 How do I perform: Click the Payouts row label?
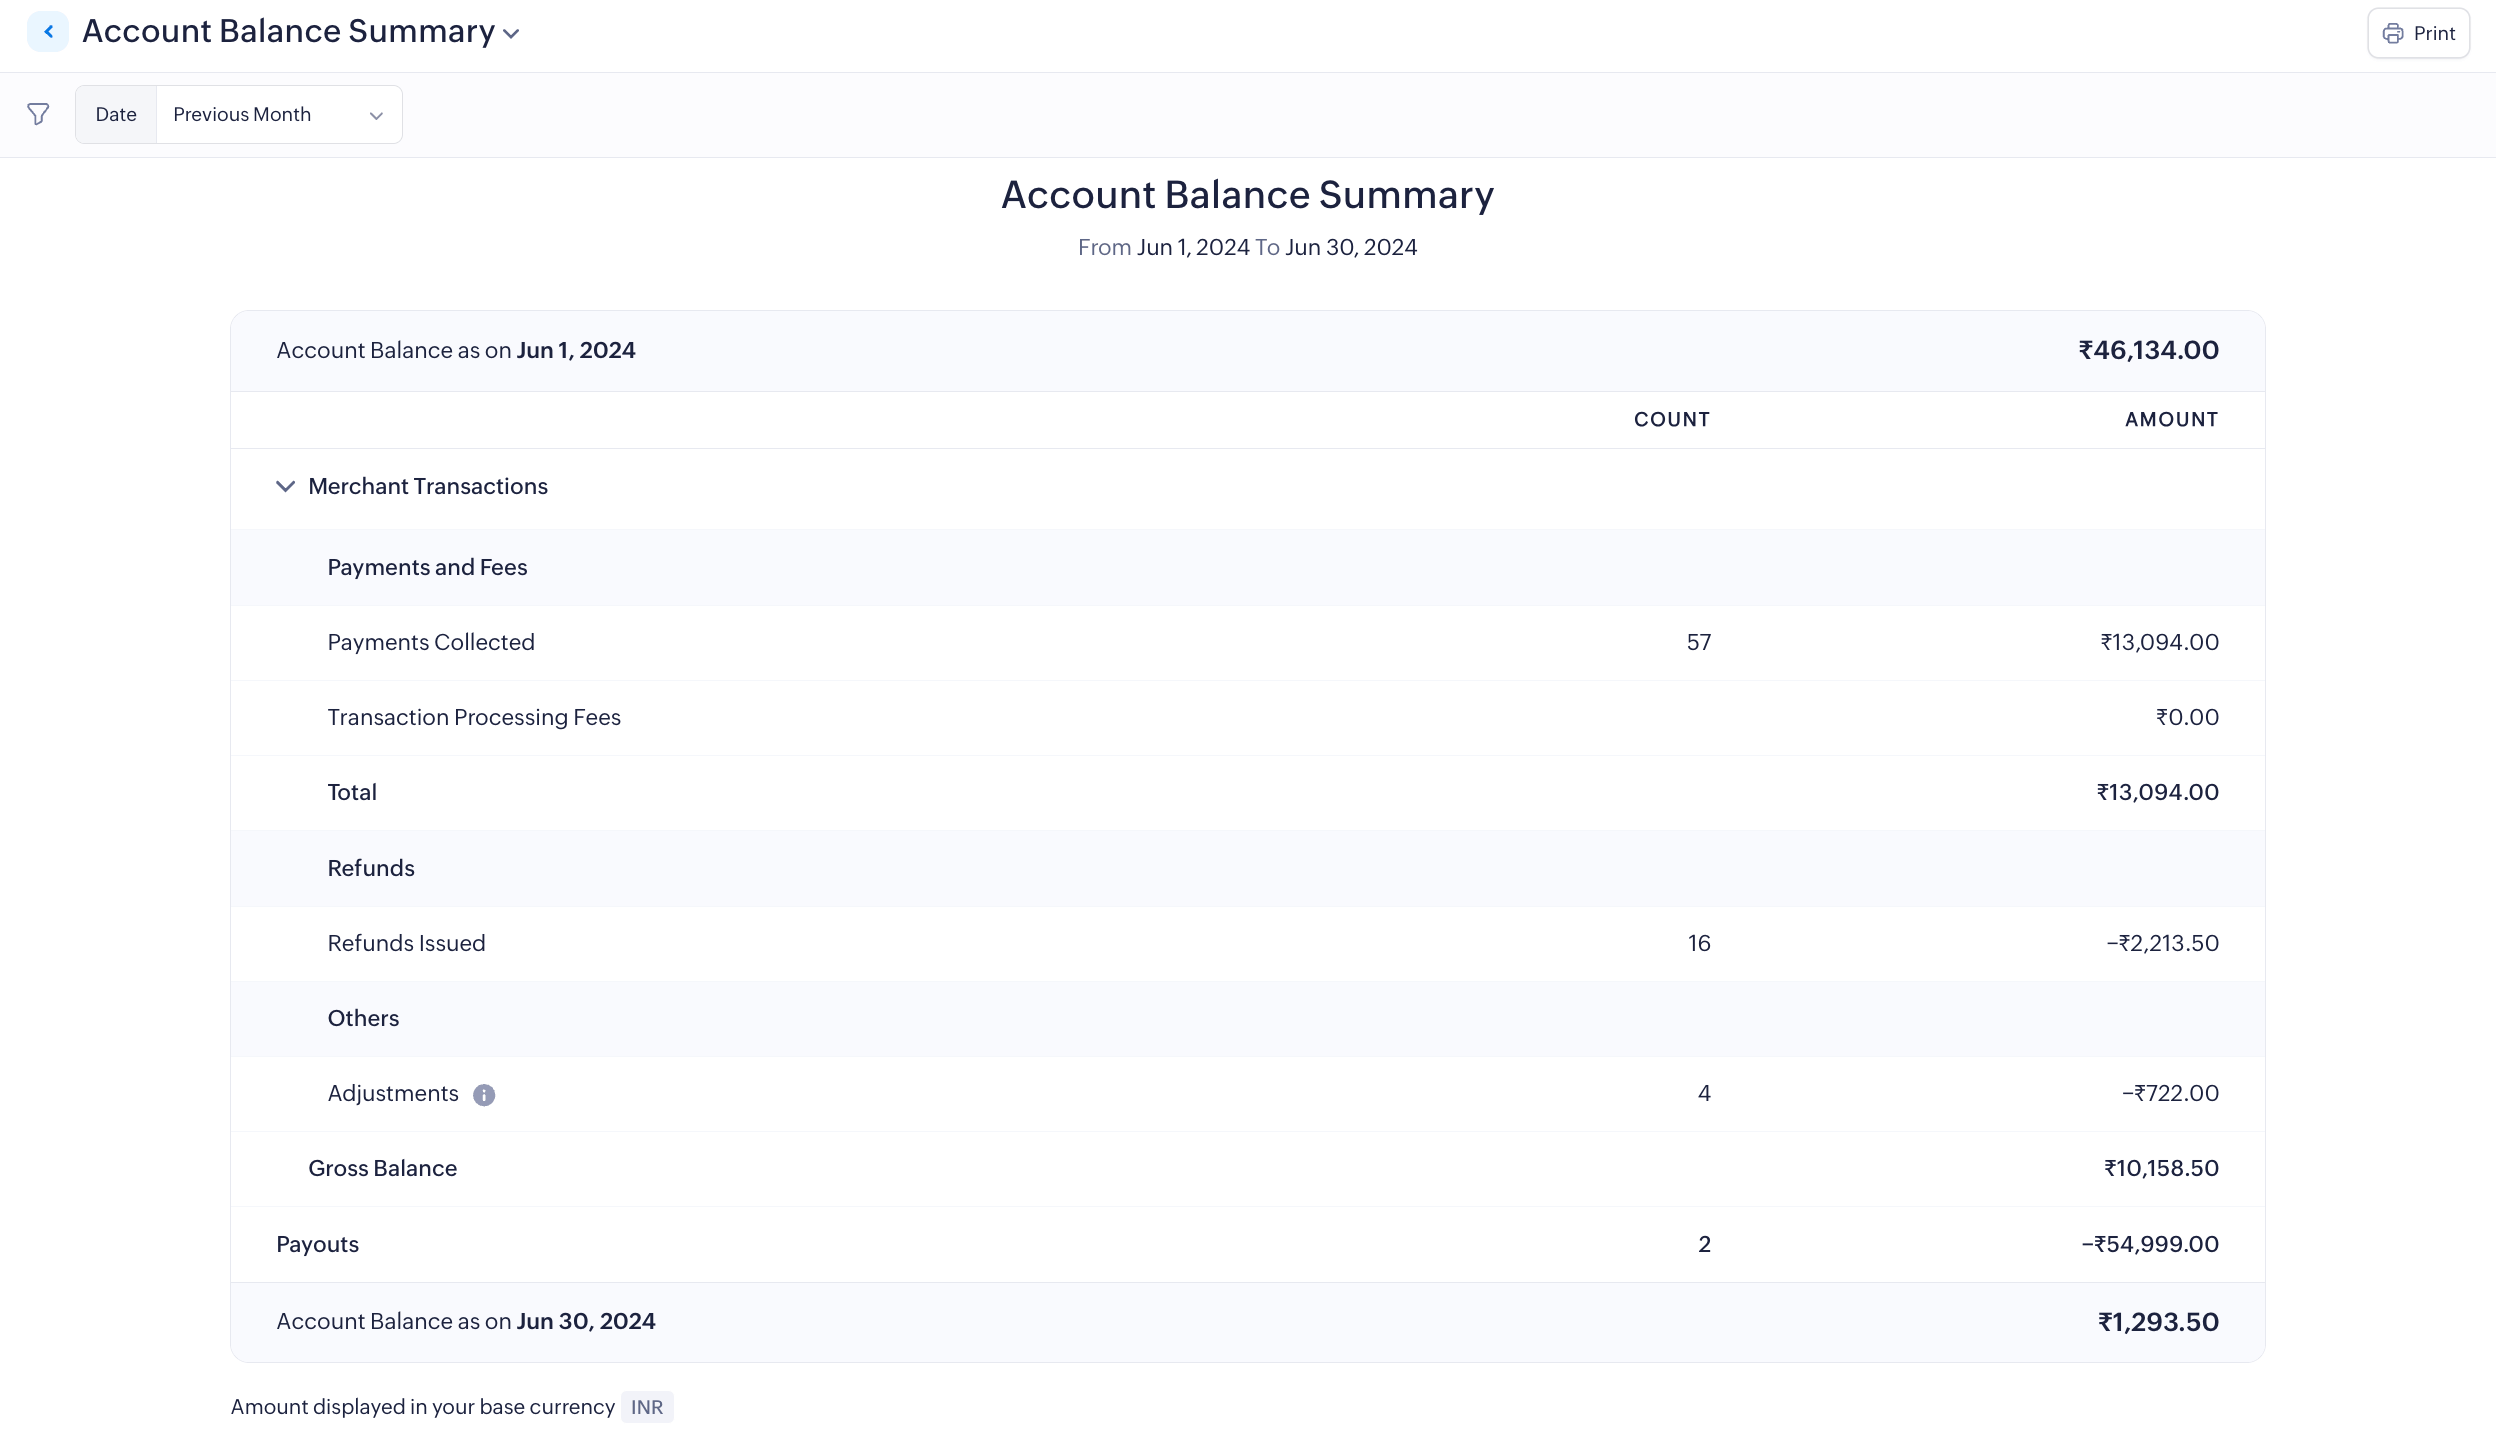(x=317, y=1244)
